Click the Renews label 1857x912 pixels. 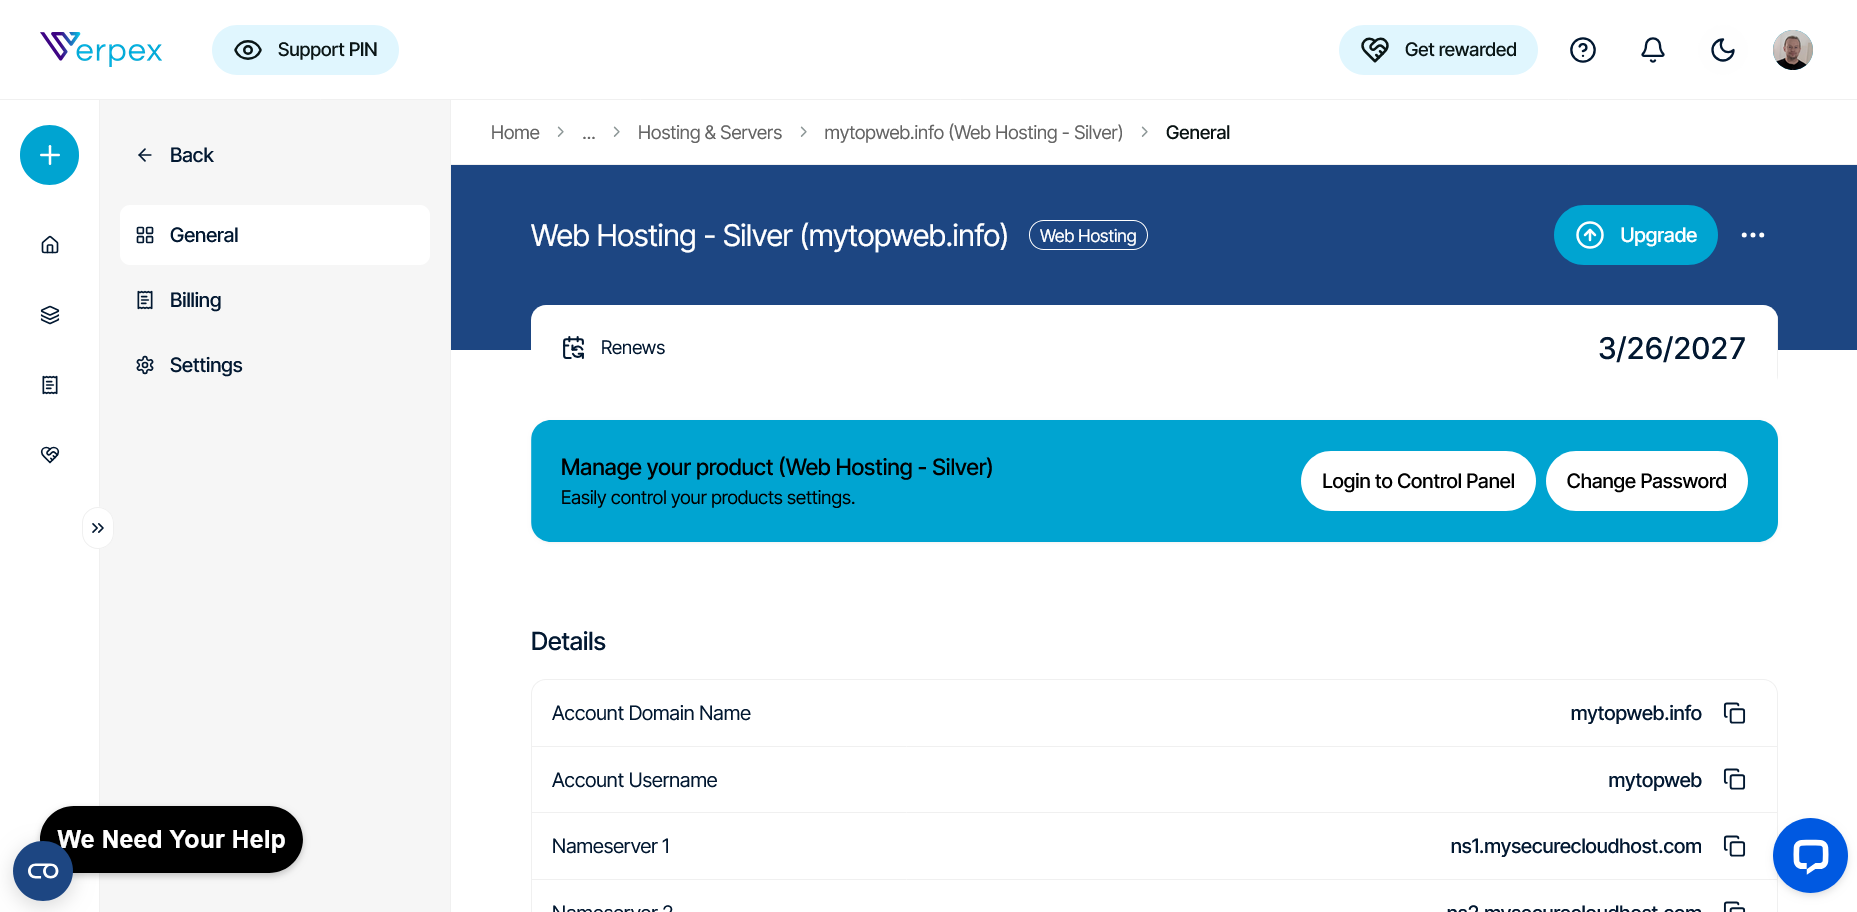pos(633,348)
